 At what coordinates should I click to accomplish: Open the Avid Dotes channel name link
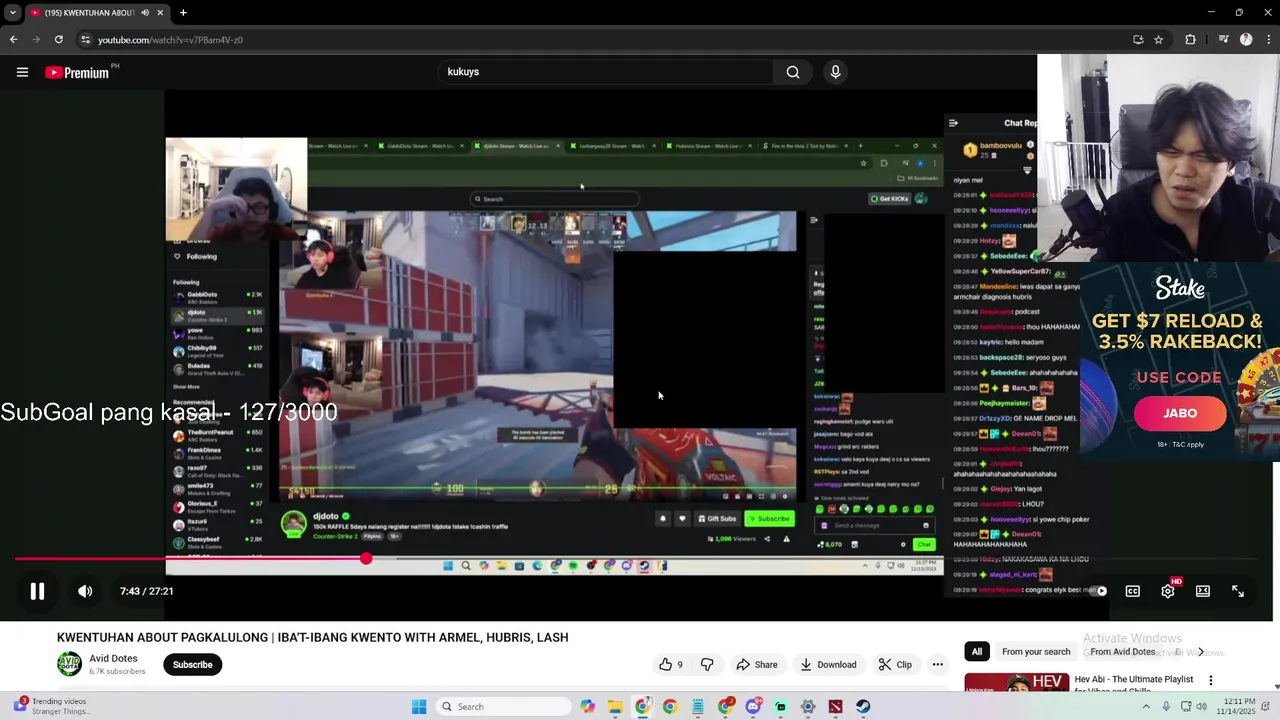(x=113, y=658)
